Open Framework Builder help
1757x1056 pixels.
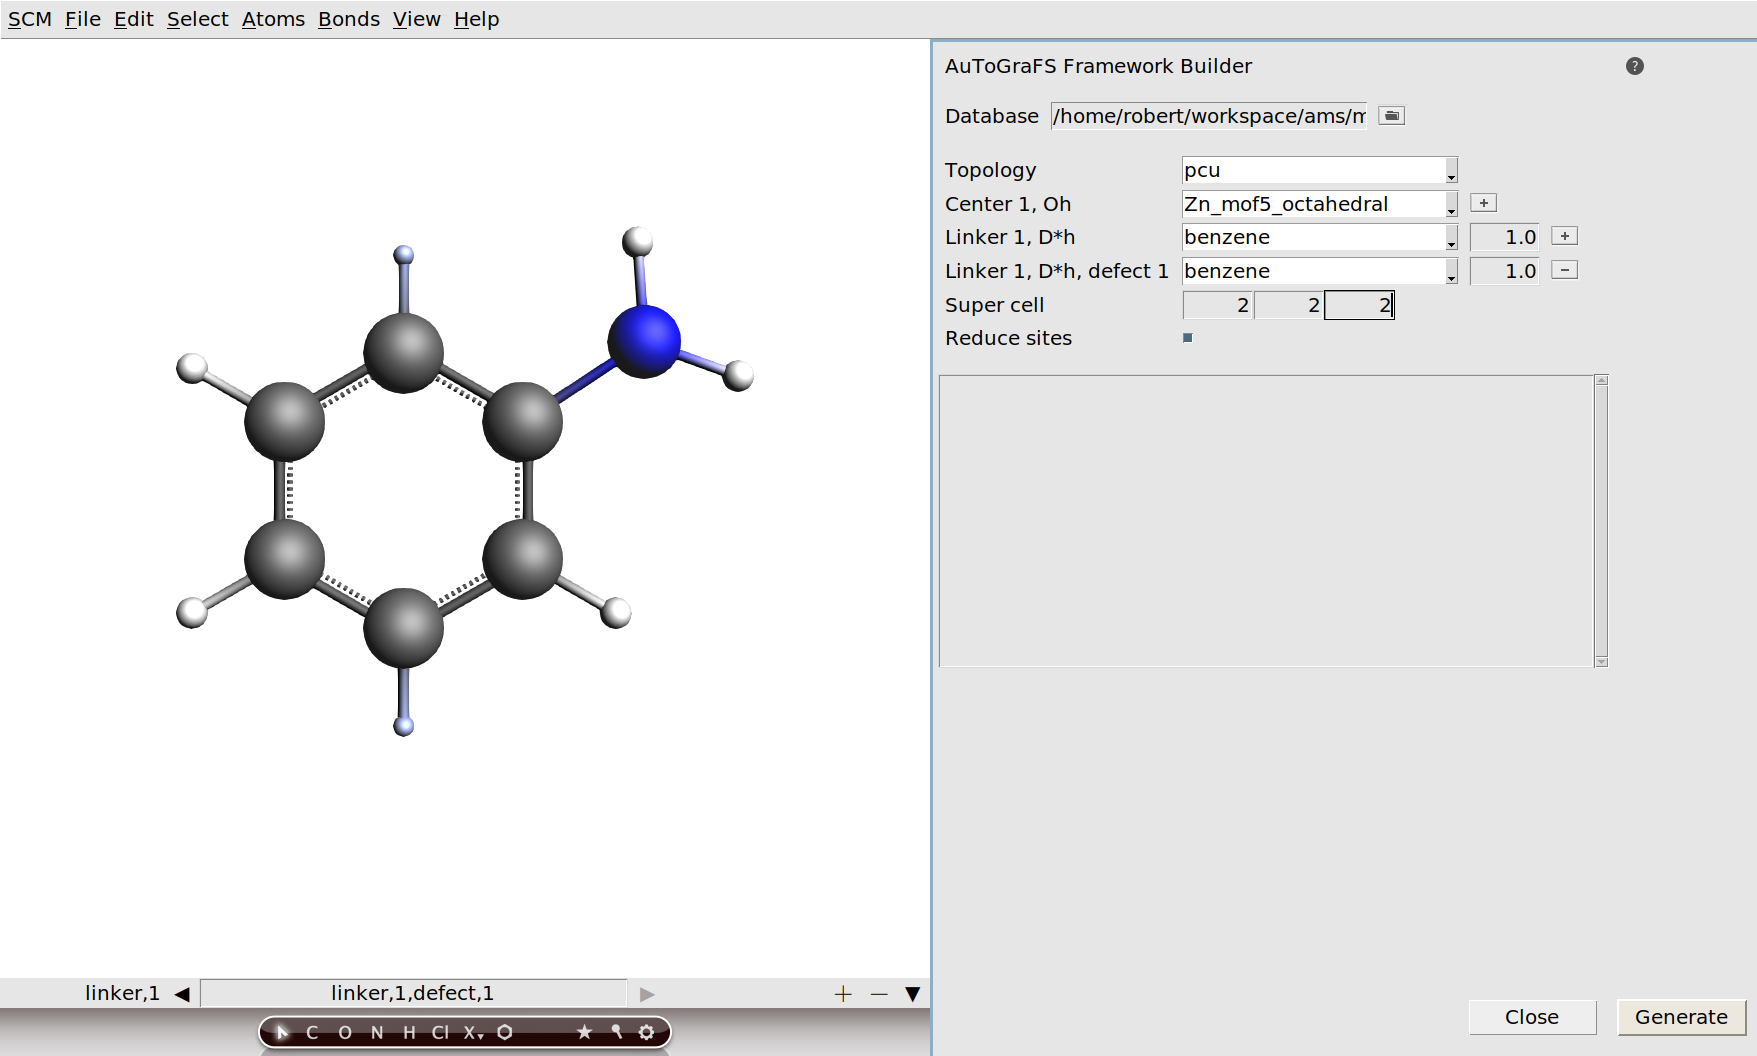[1635, 66]
